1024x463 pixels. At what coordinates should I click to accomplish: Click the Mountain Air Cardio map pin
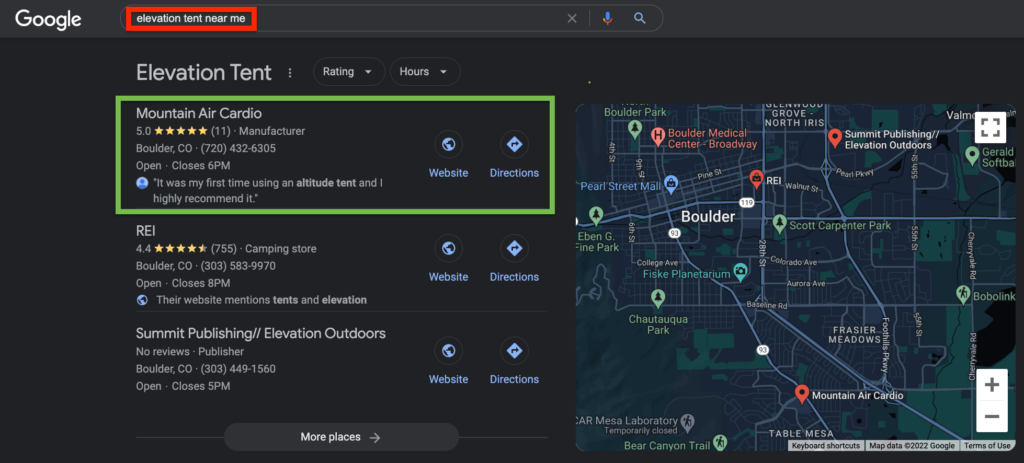(802, 394)
